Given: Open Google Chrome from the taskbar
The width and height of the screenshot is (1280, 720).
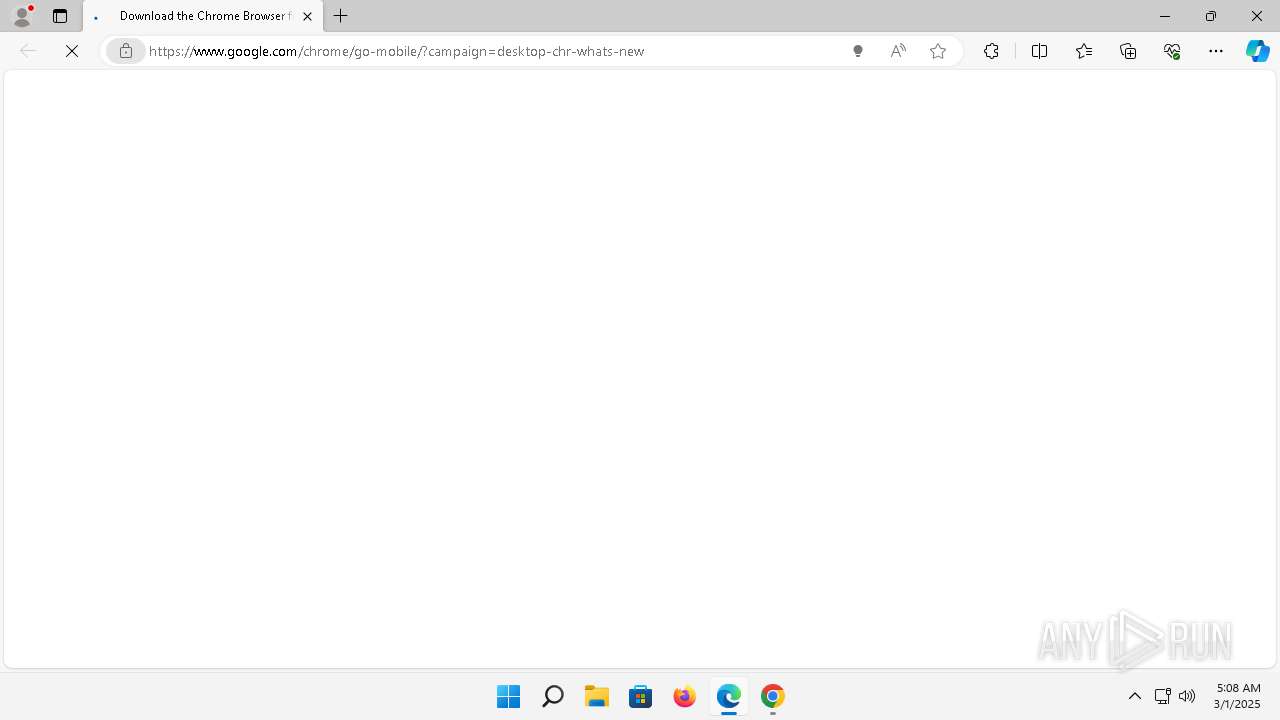Looking at the screenshot, I should click(x=773, y=696).
